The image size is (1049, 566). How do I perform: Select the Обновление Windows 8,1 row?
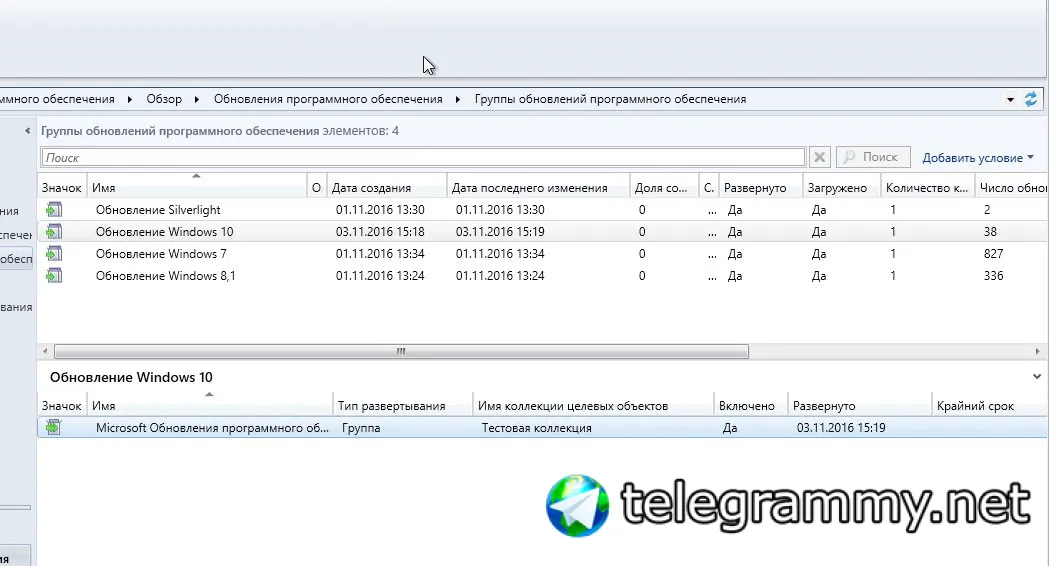coord(543,276)
